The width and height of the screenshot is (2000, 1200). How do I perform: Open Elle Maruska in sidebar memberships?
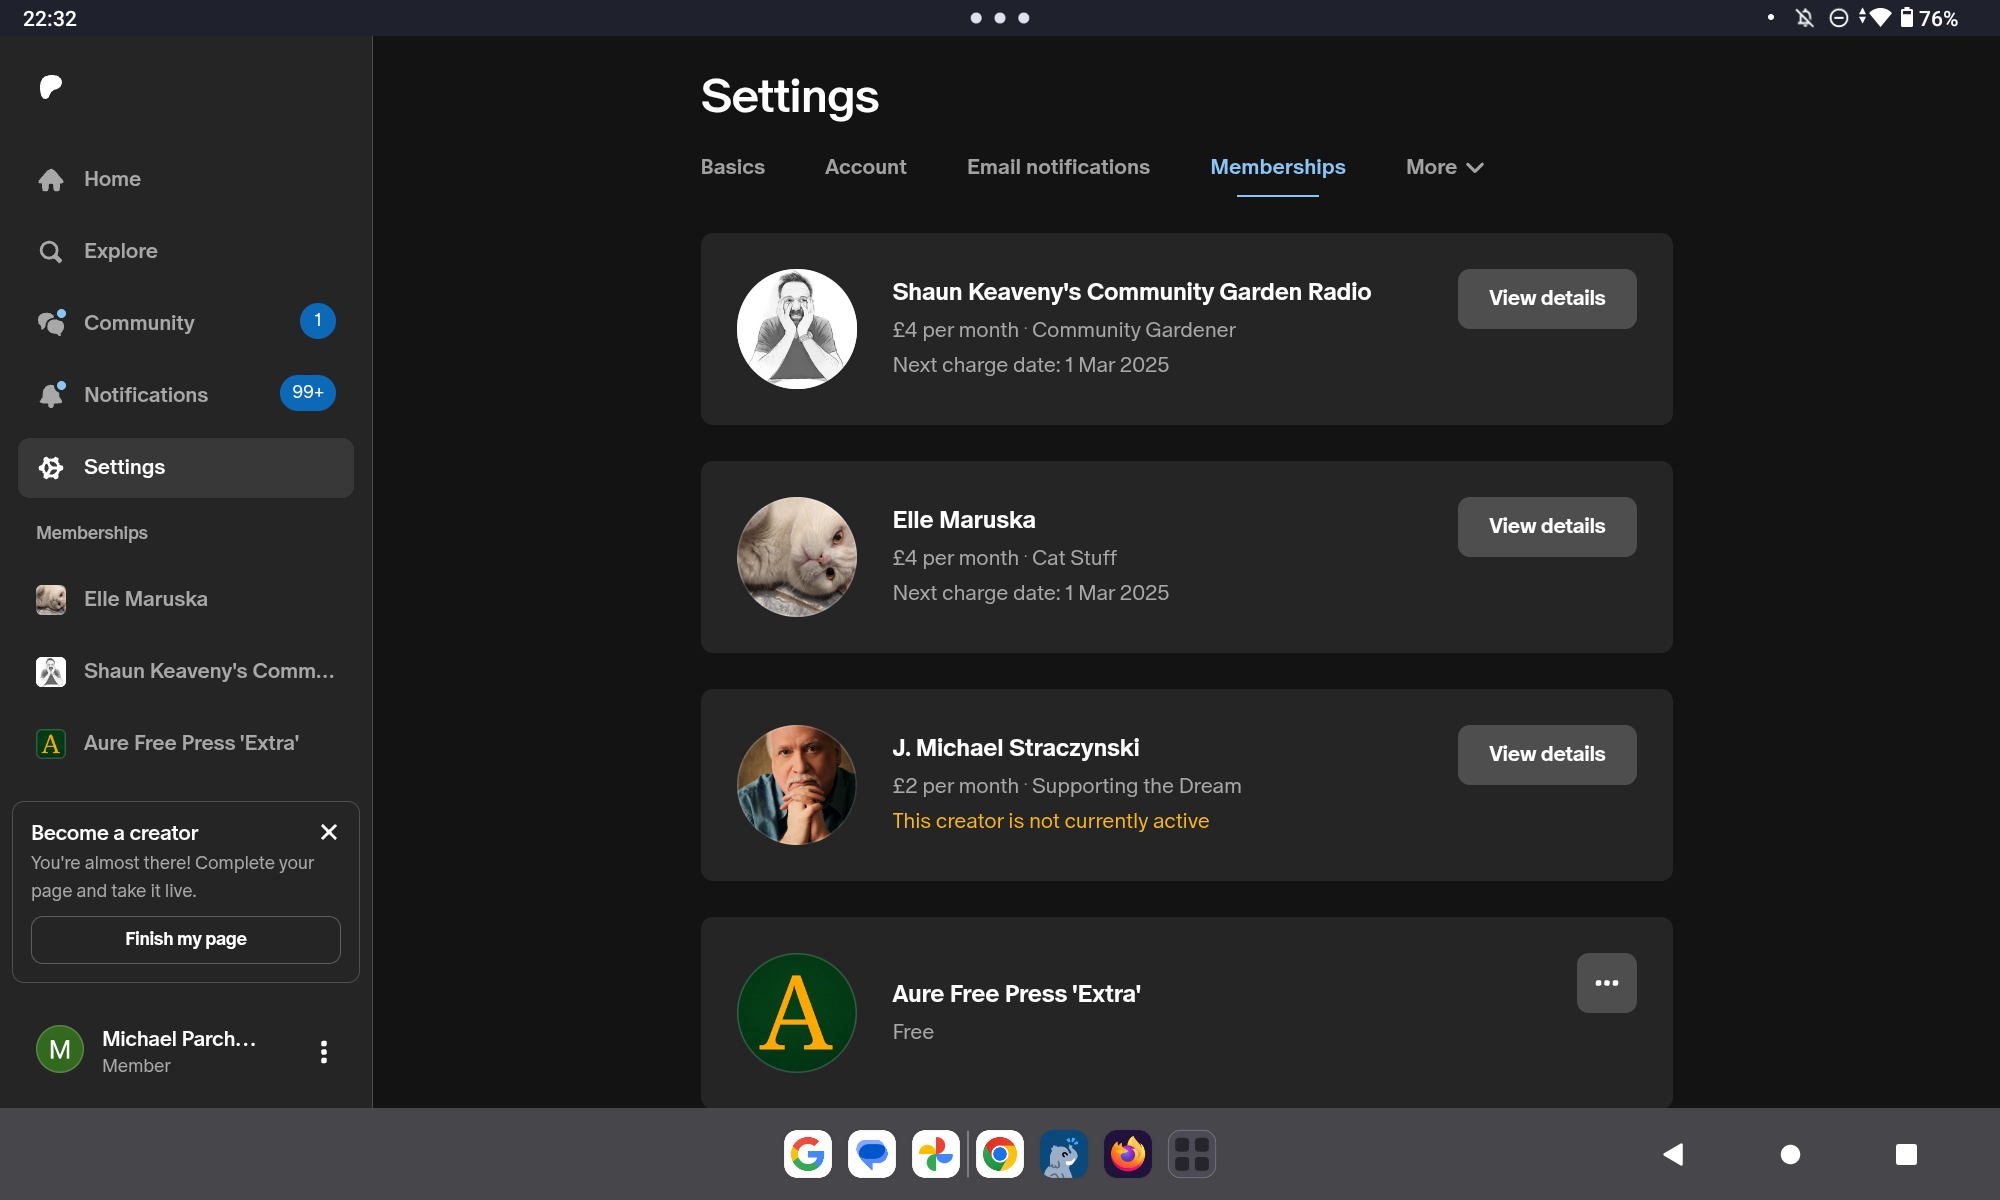[146, 599]
